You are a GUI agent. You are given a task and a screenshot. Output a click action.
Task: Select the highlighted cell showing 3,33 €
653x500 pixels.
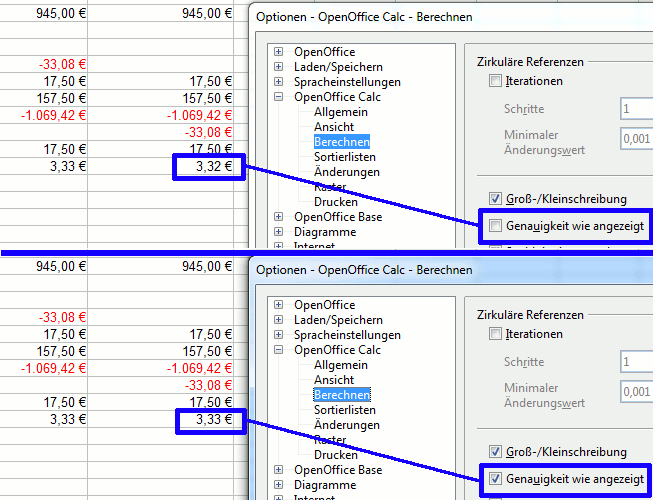209,420
